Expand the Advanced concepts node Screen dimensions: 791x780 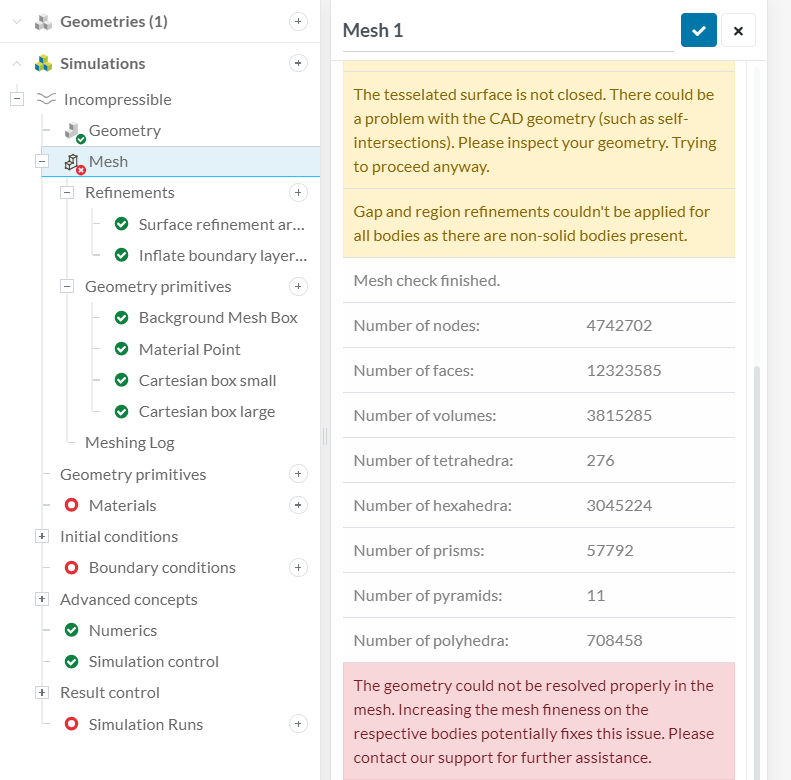pyautogui.click(x=42, y=599)
